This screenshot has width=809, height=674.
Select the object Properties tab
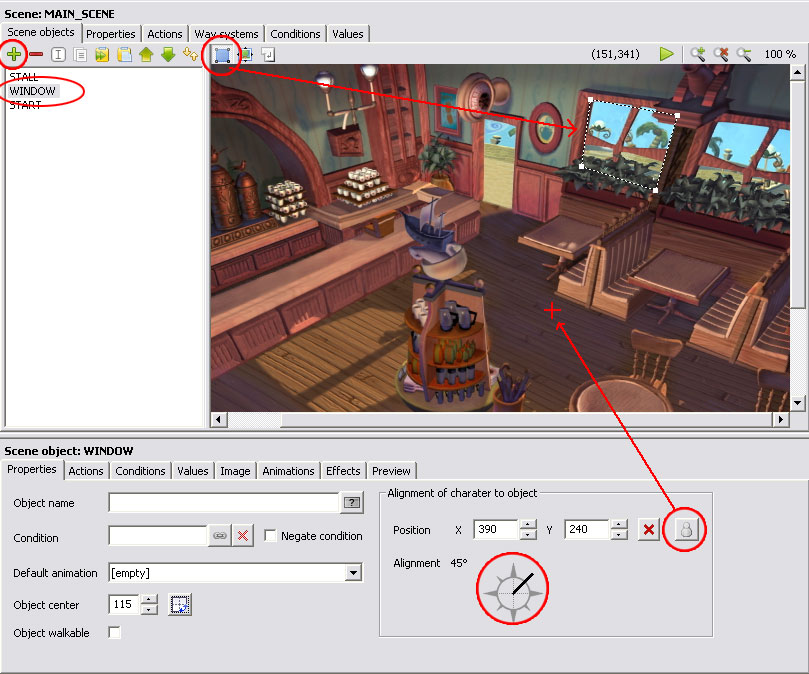(32, 469)
